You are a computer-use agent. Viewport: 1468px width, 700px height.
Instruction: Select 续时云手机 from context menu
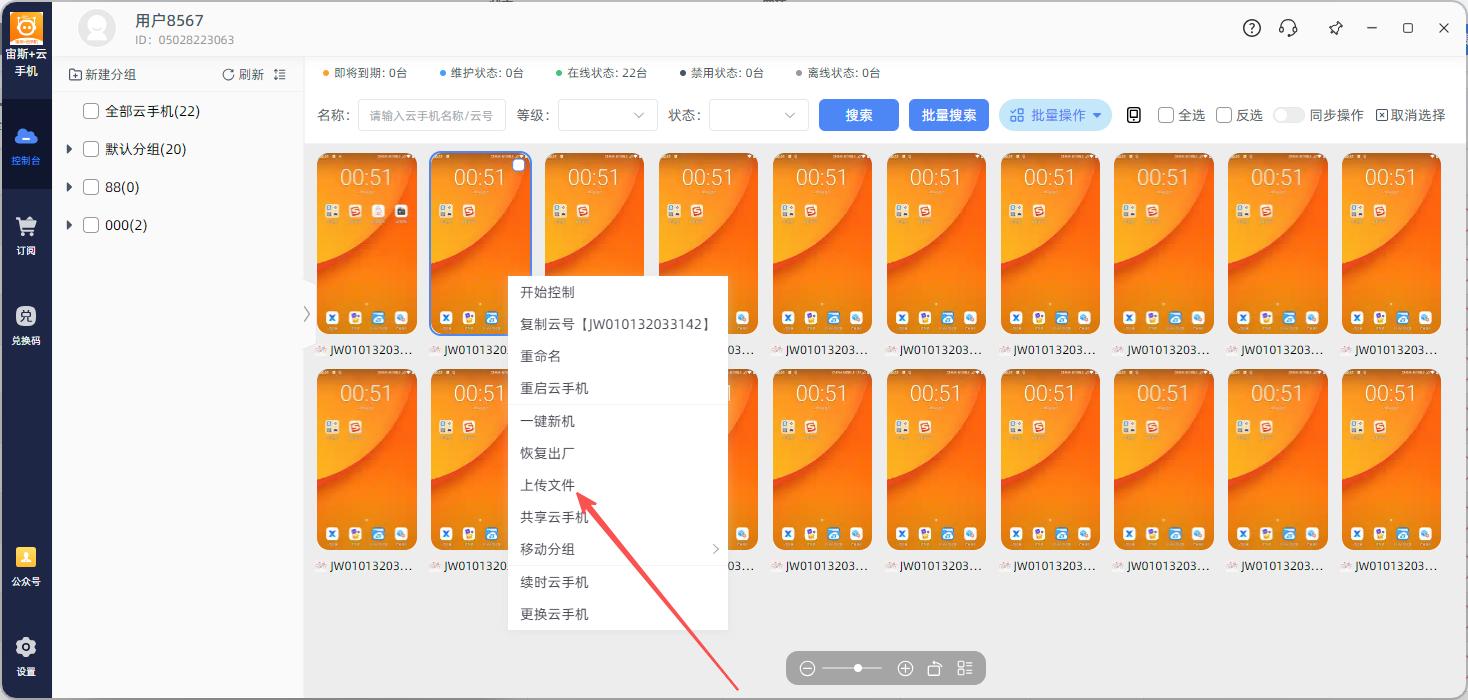point(618,582)
